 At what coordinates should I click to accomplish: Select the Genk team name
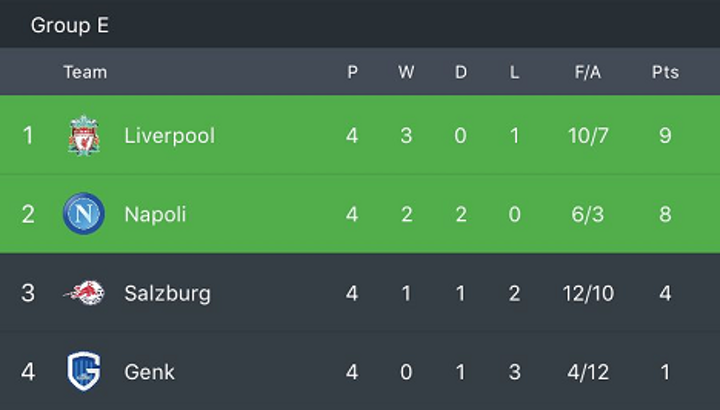click(x=149, y=372)
